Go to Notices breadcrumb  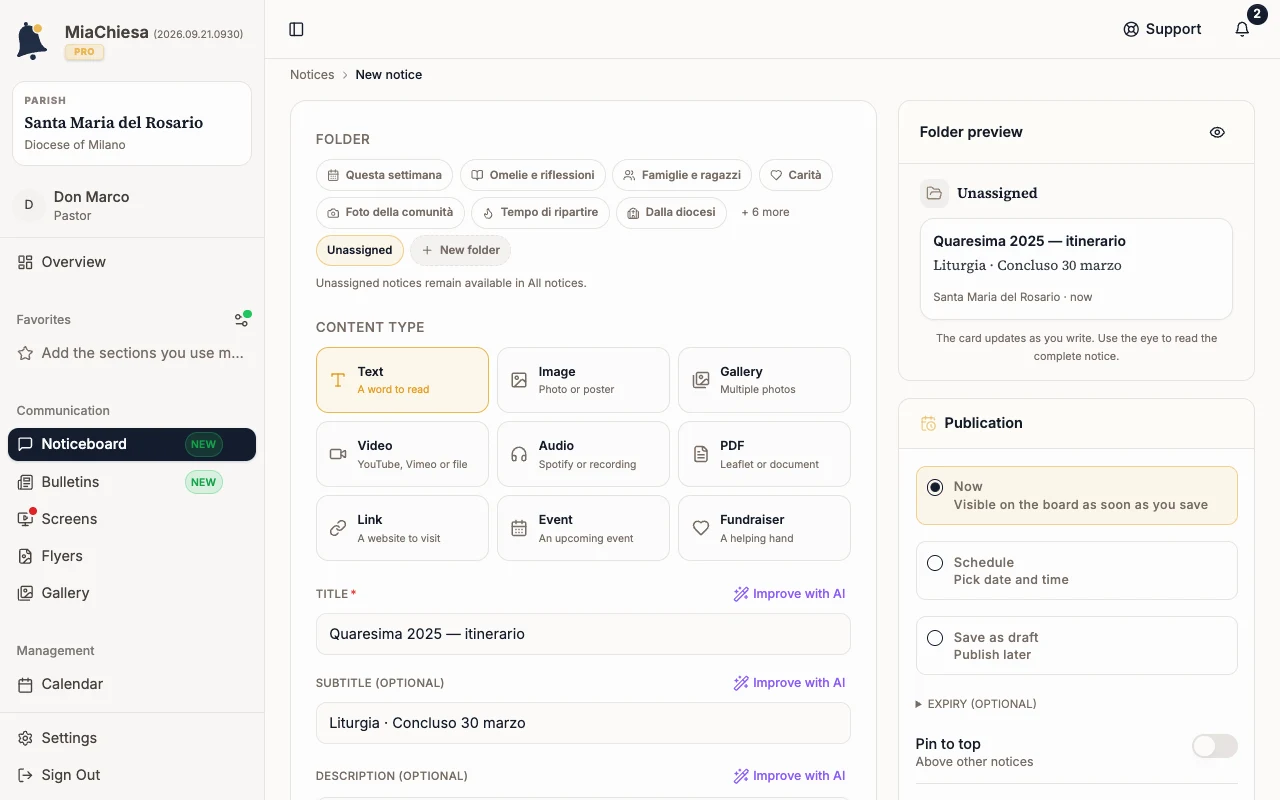point(312,75)
